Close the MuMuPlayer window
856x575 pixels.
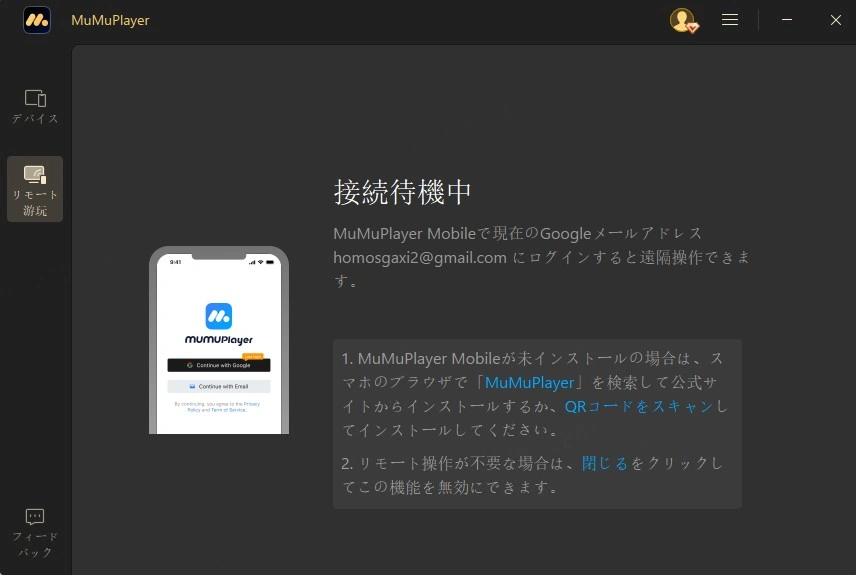[835, 20]
